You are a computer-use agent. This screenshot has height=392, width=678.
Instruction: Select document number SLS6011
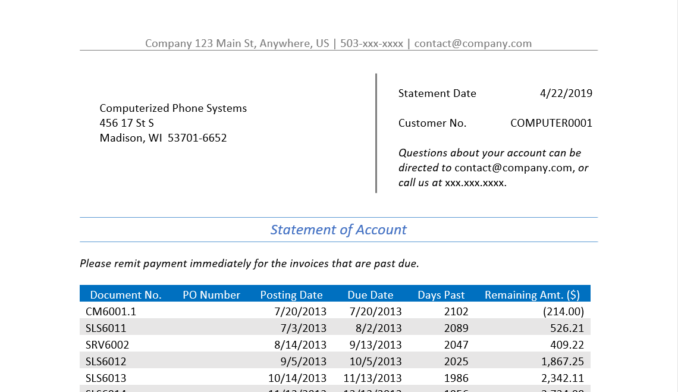pos(106,328)
